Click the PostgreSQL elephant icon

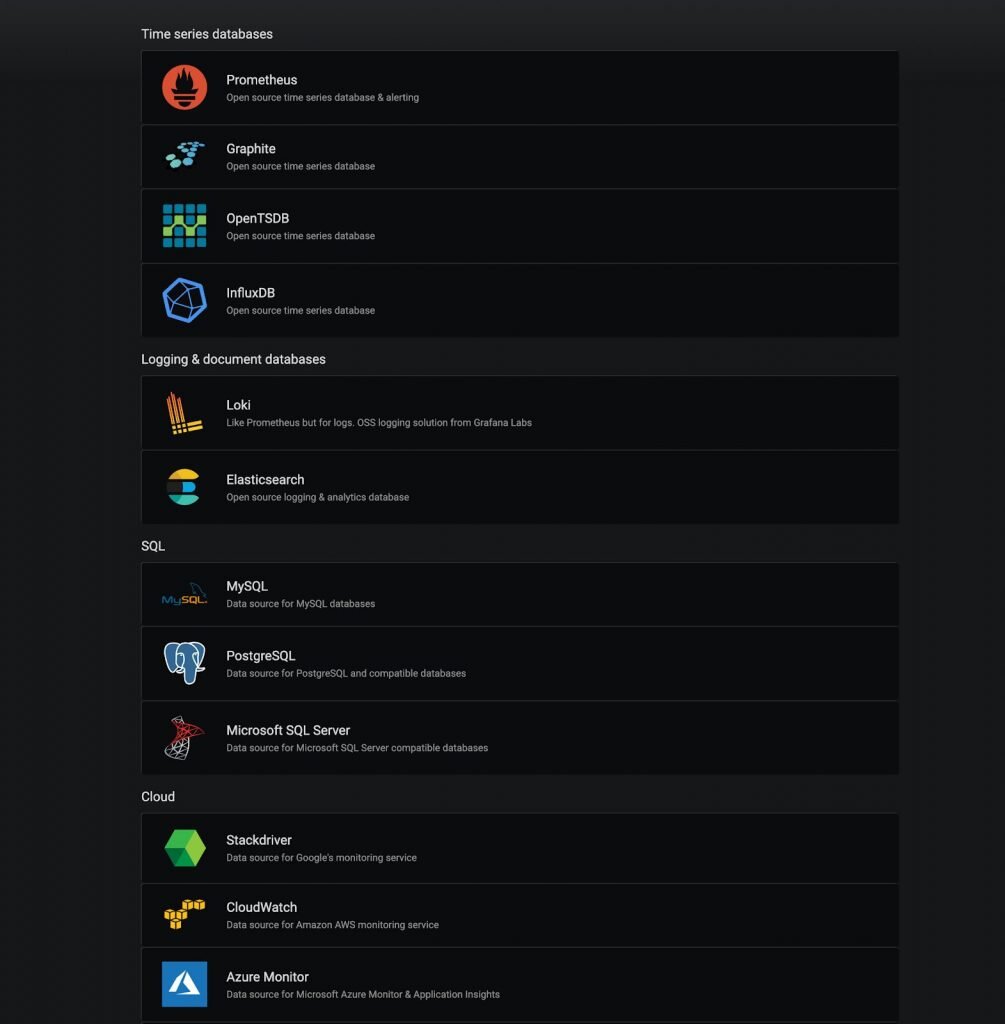coord(184,663)
